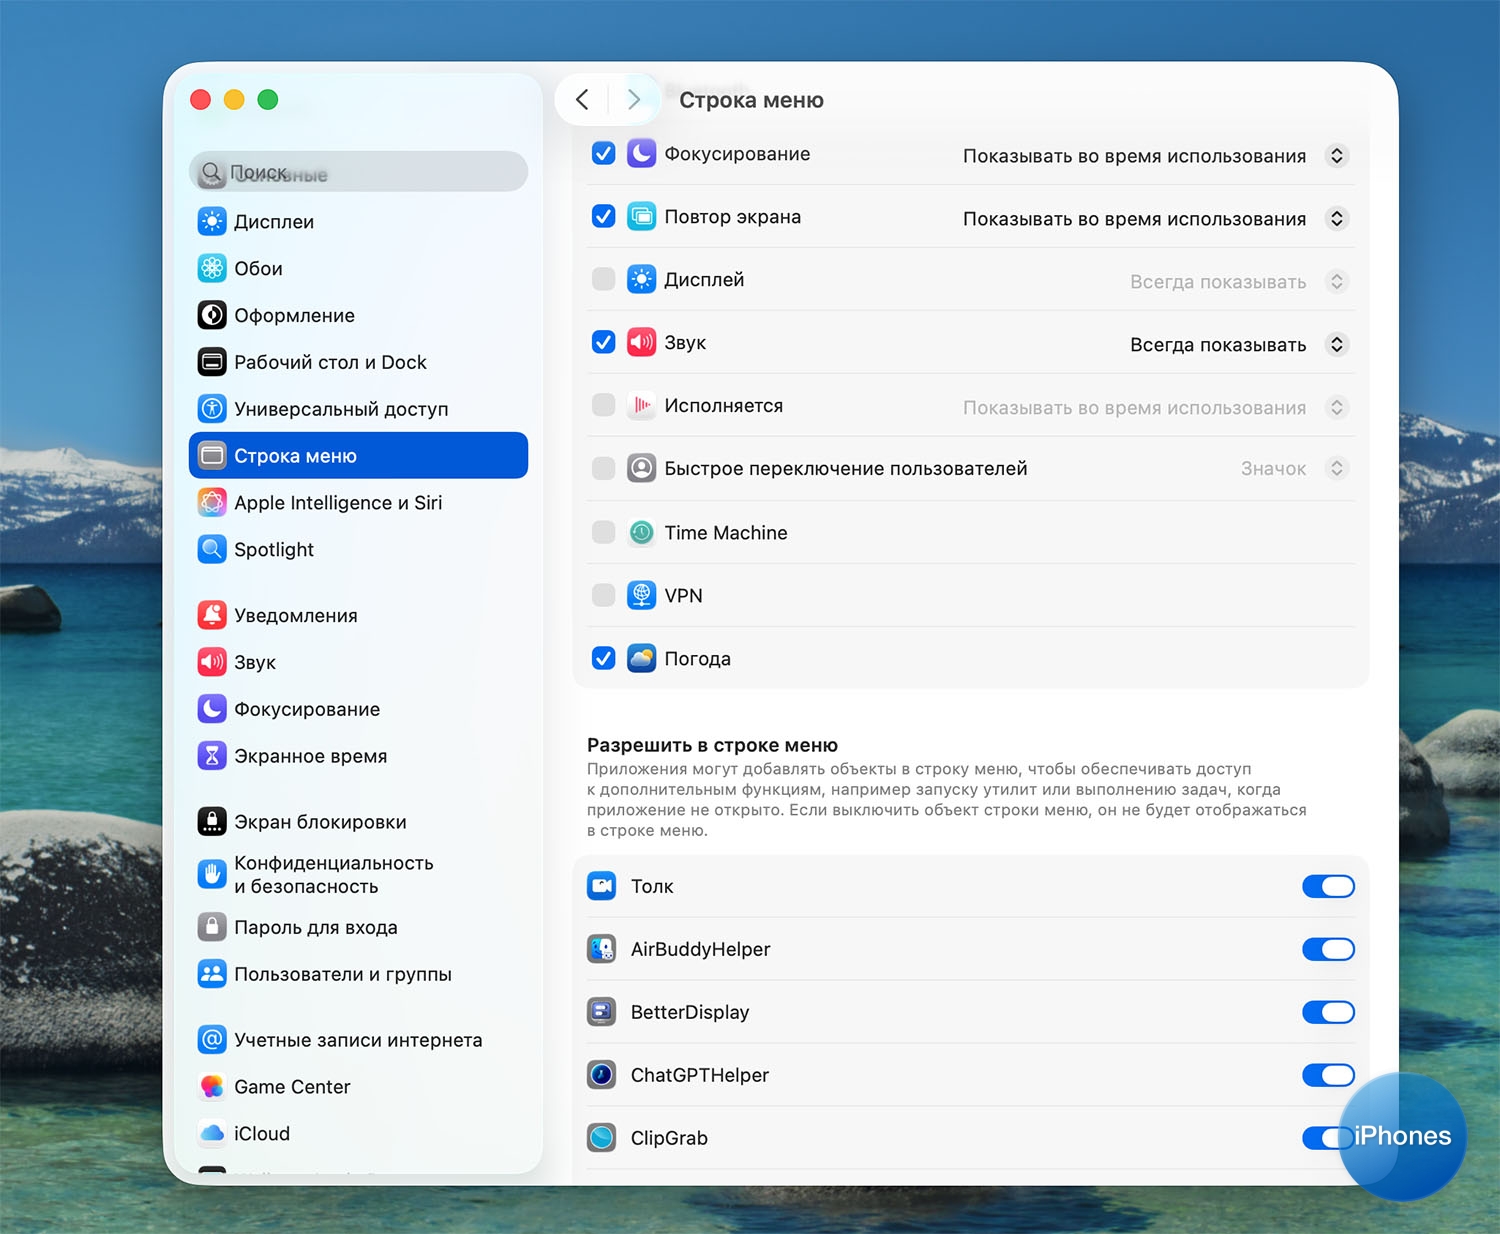Viewport: 1500px width, 1234px height.
Task: Click the iCloud cloud icon
Action: tap(212, 1133)
